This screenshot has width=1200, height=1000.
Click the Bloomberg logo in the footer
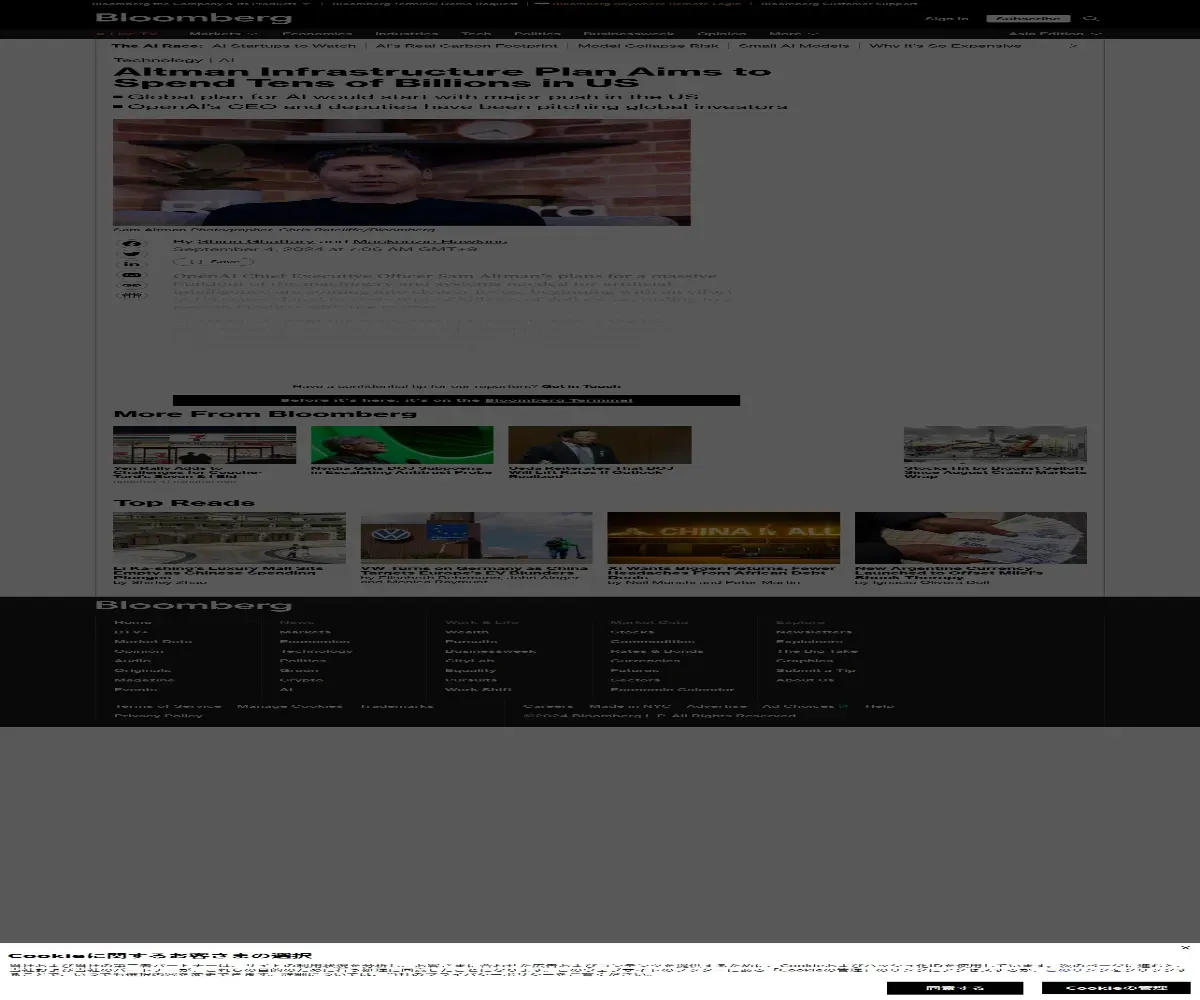tap(194, 605)
